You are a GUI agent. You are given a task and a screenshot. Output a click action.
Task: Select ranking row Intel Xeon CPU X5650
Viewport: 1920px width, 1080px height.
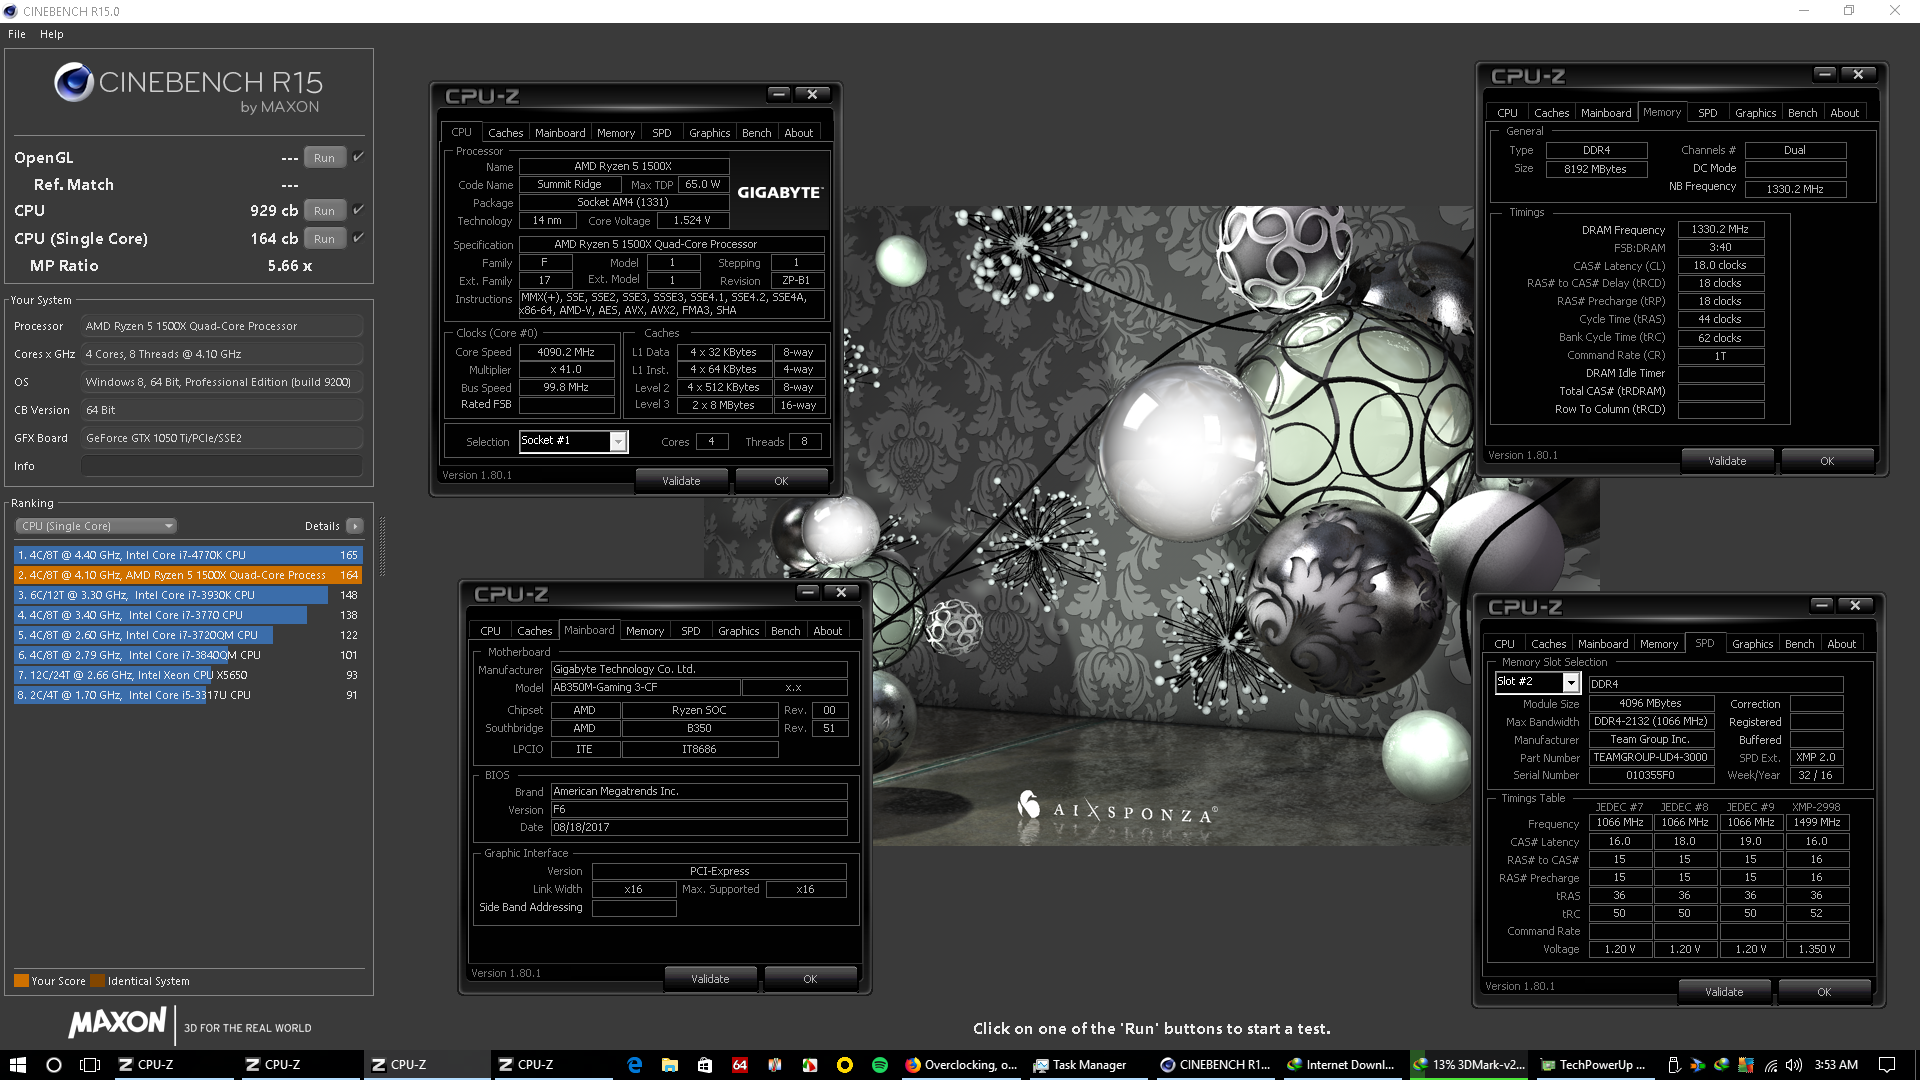coord(188,675)
